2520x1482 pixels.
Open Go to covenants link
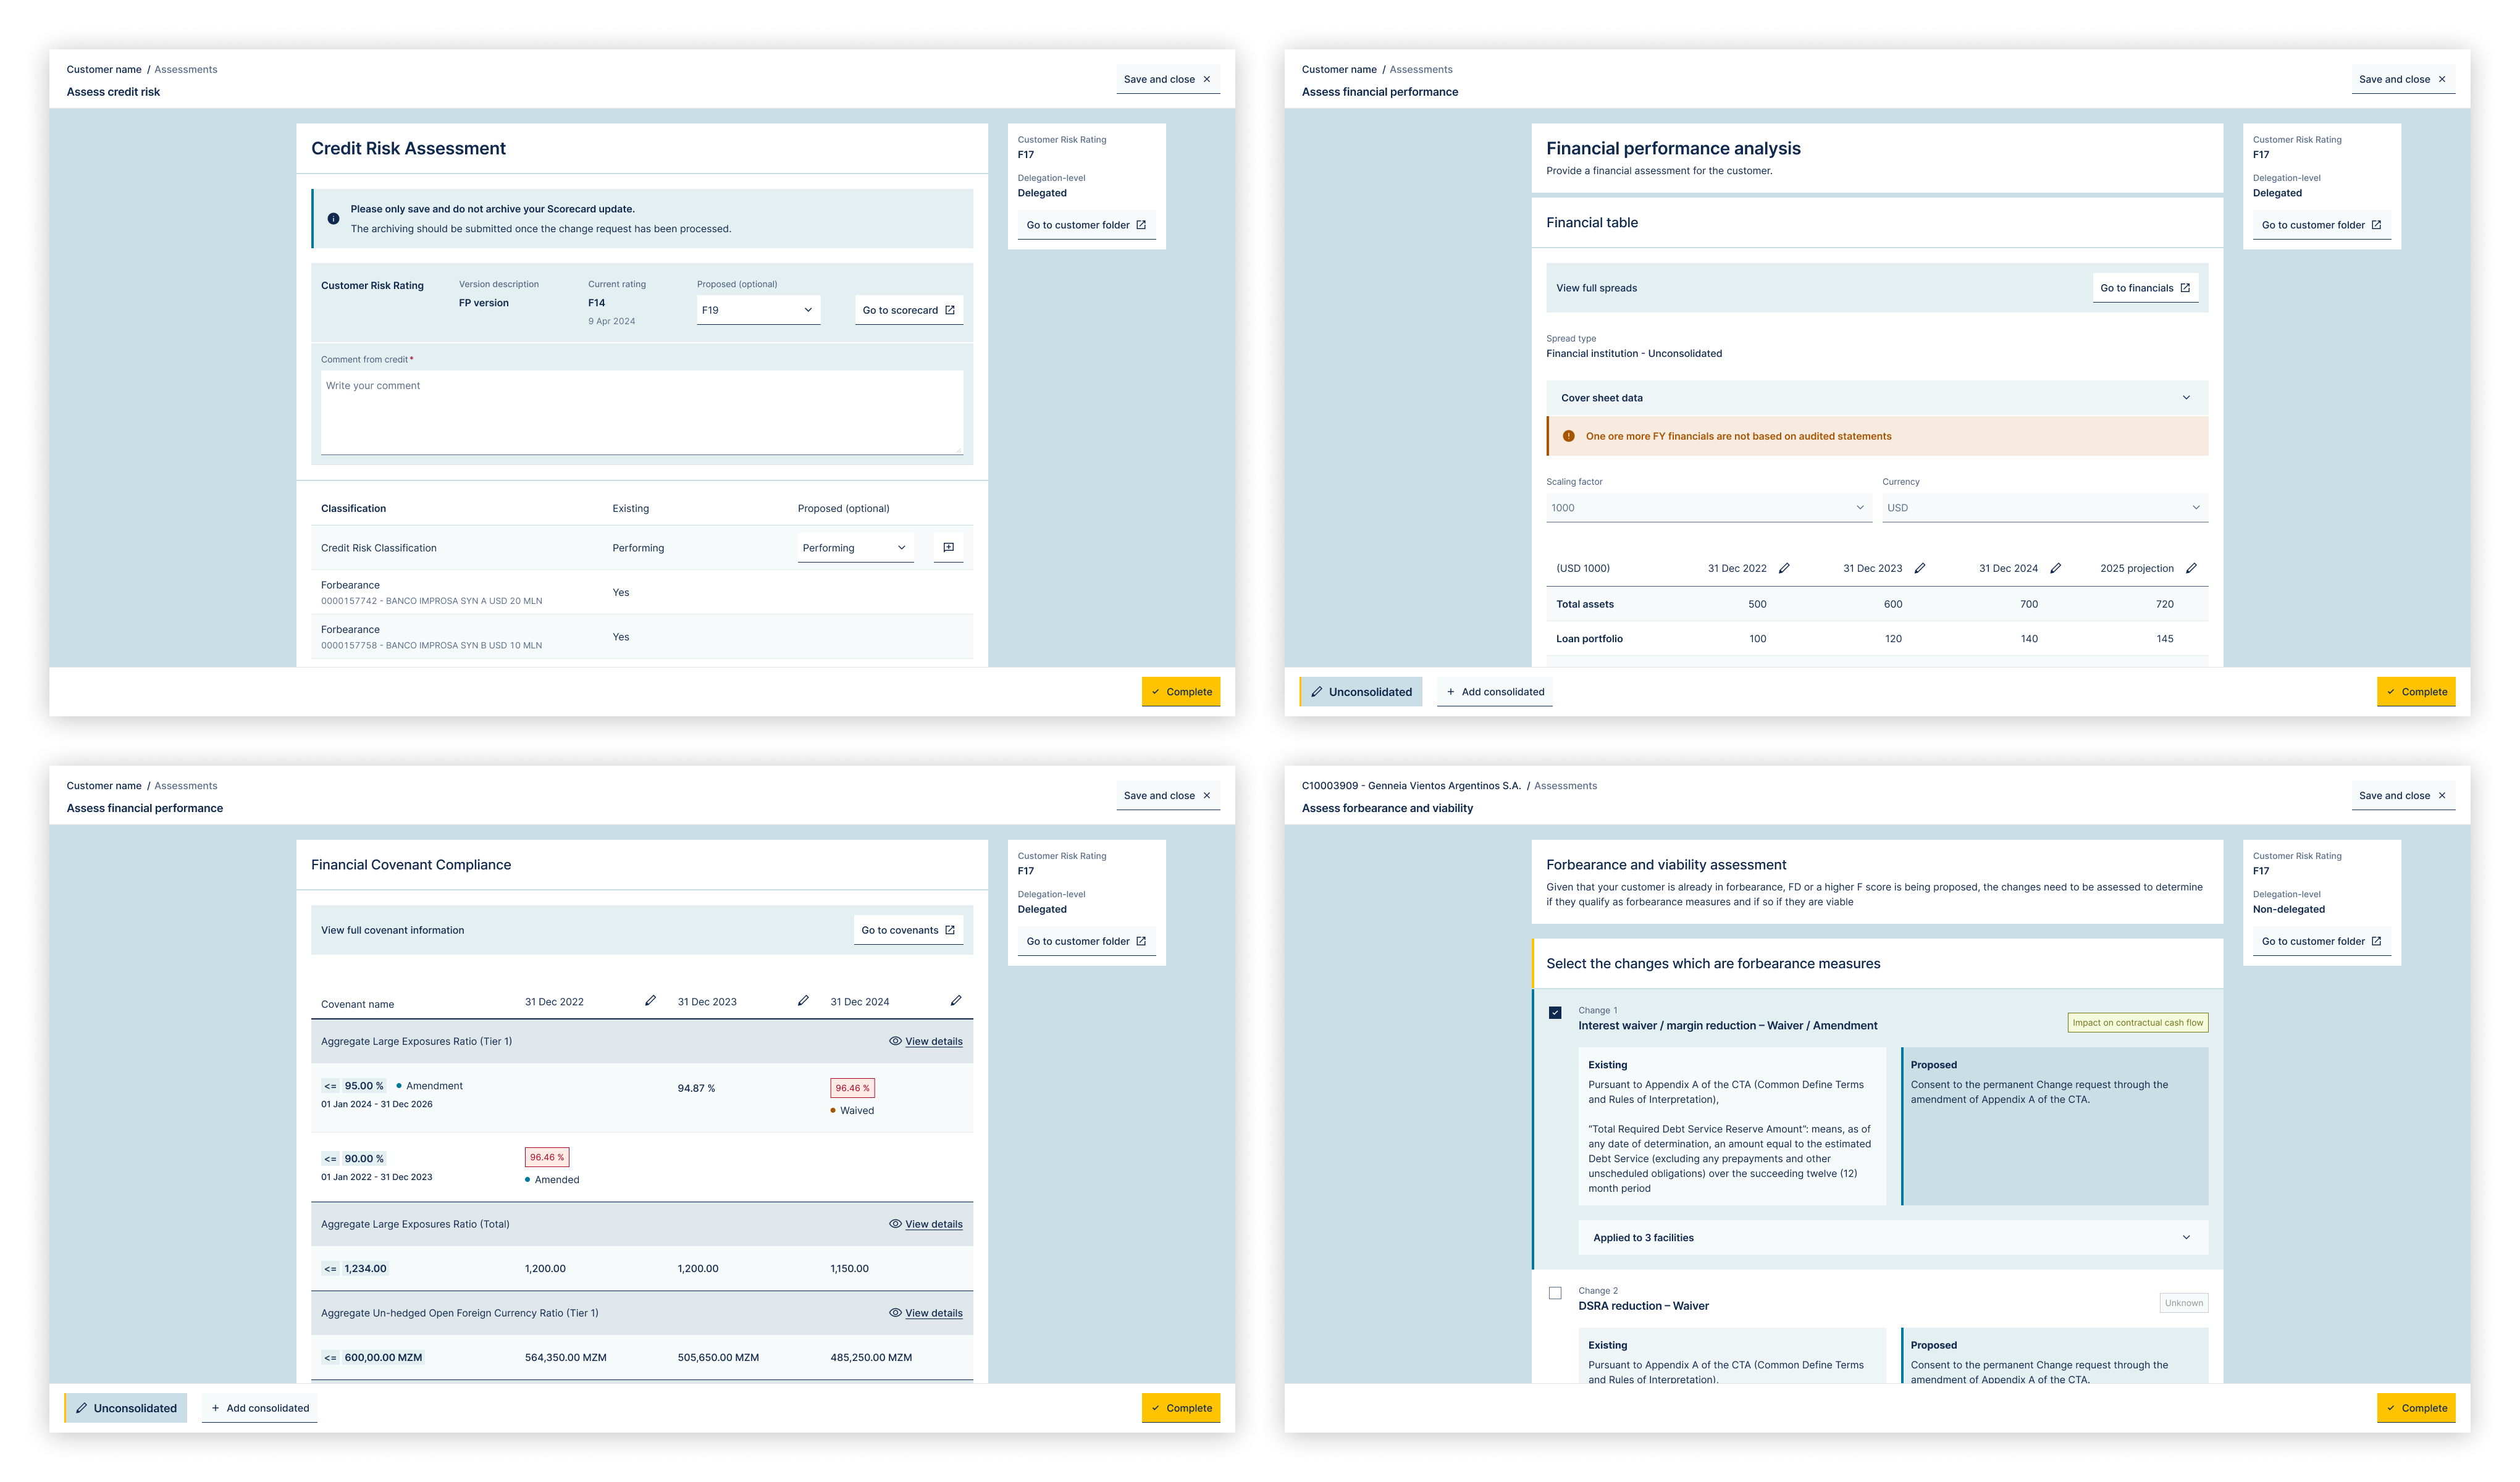pos(908,930)
